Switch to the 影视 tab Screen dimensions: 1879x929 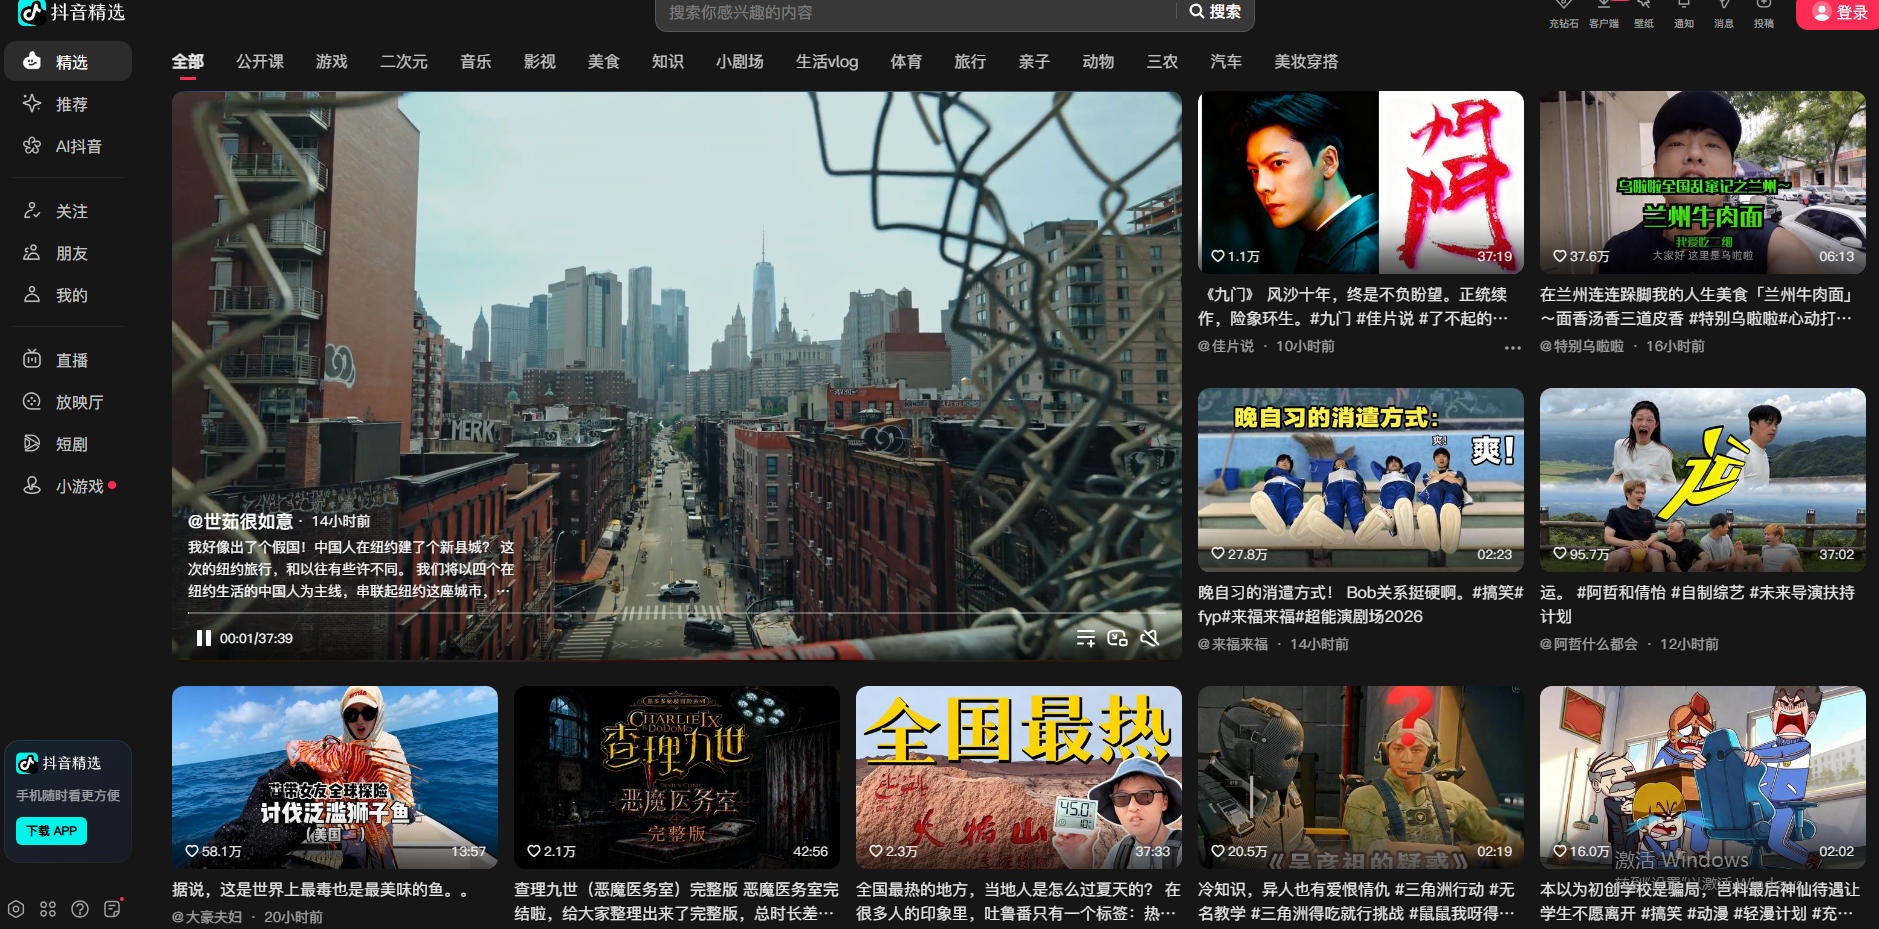point(540,62)
